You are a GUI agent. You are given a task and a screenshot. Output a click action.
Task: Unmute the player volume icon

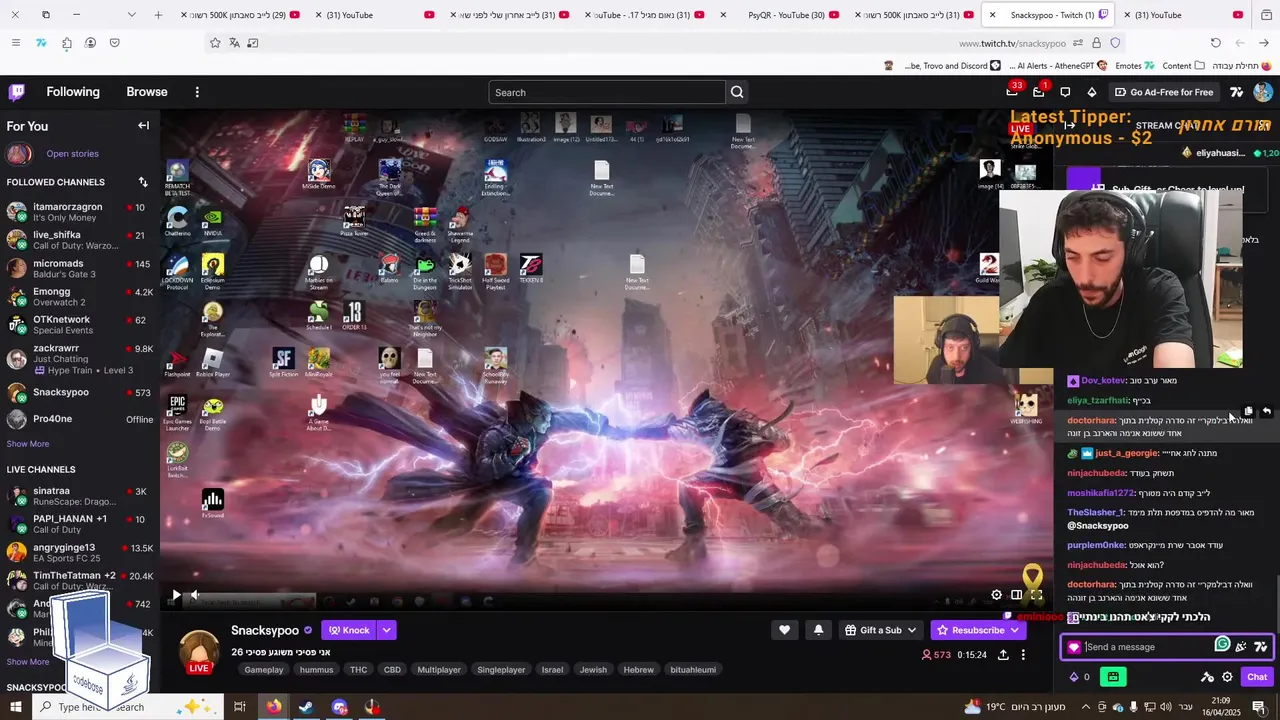195,595
